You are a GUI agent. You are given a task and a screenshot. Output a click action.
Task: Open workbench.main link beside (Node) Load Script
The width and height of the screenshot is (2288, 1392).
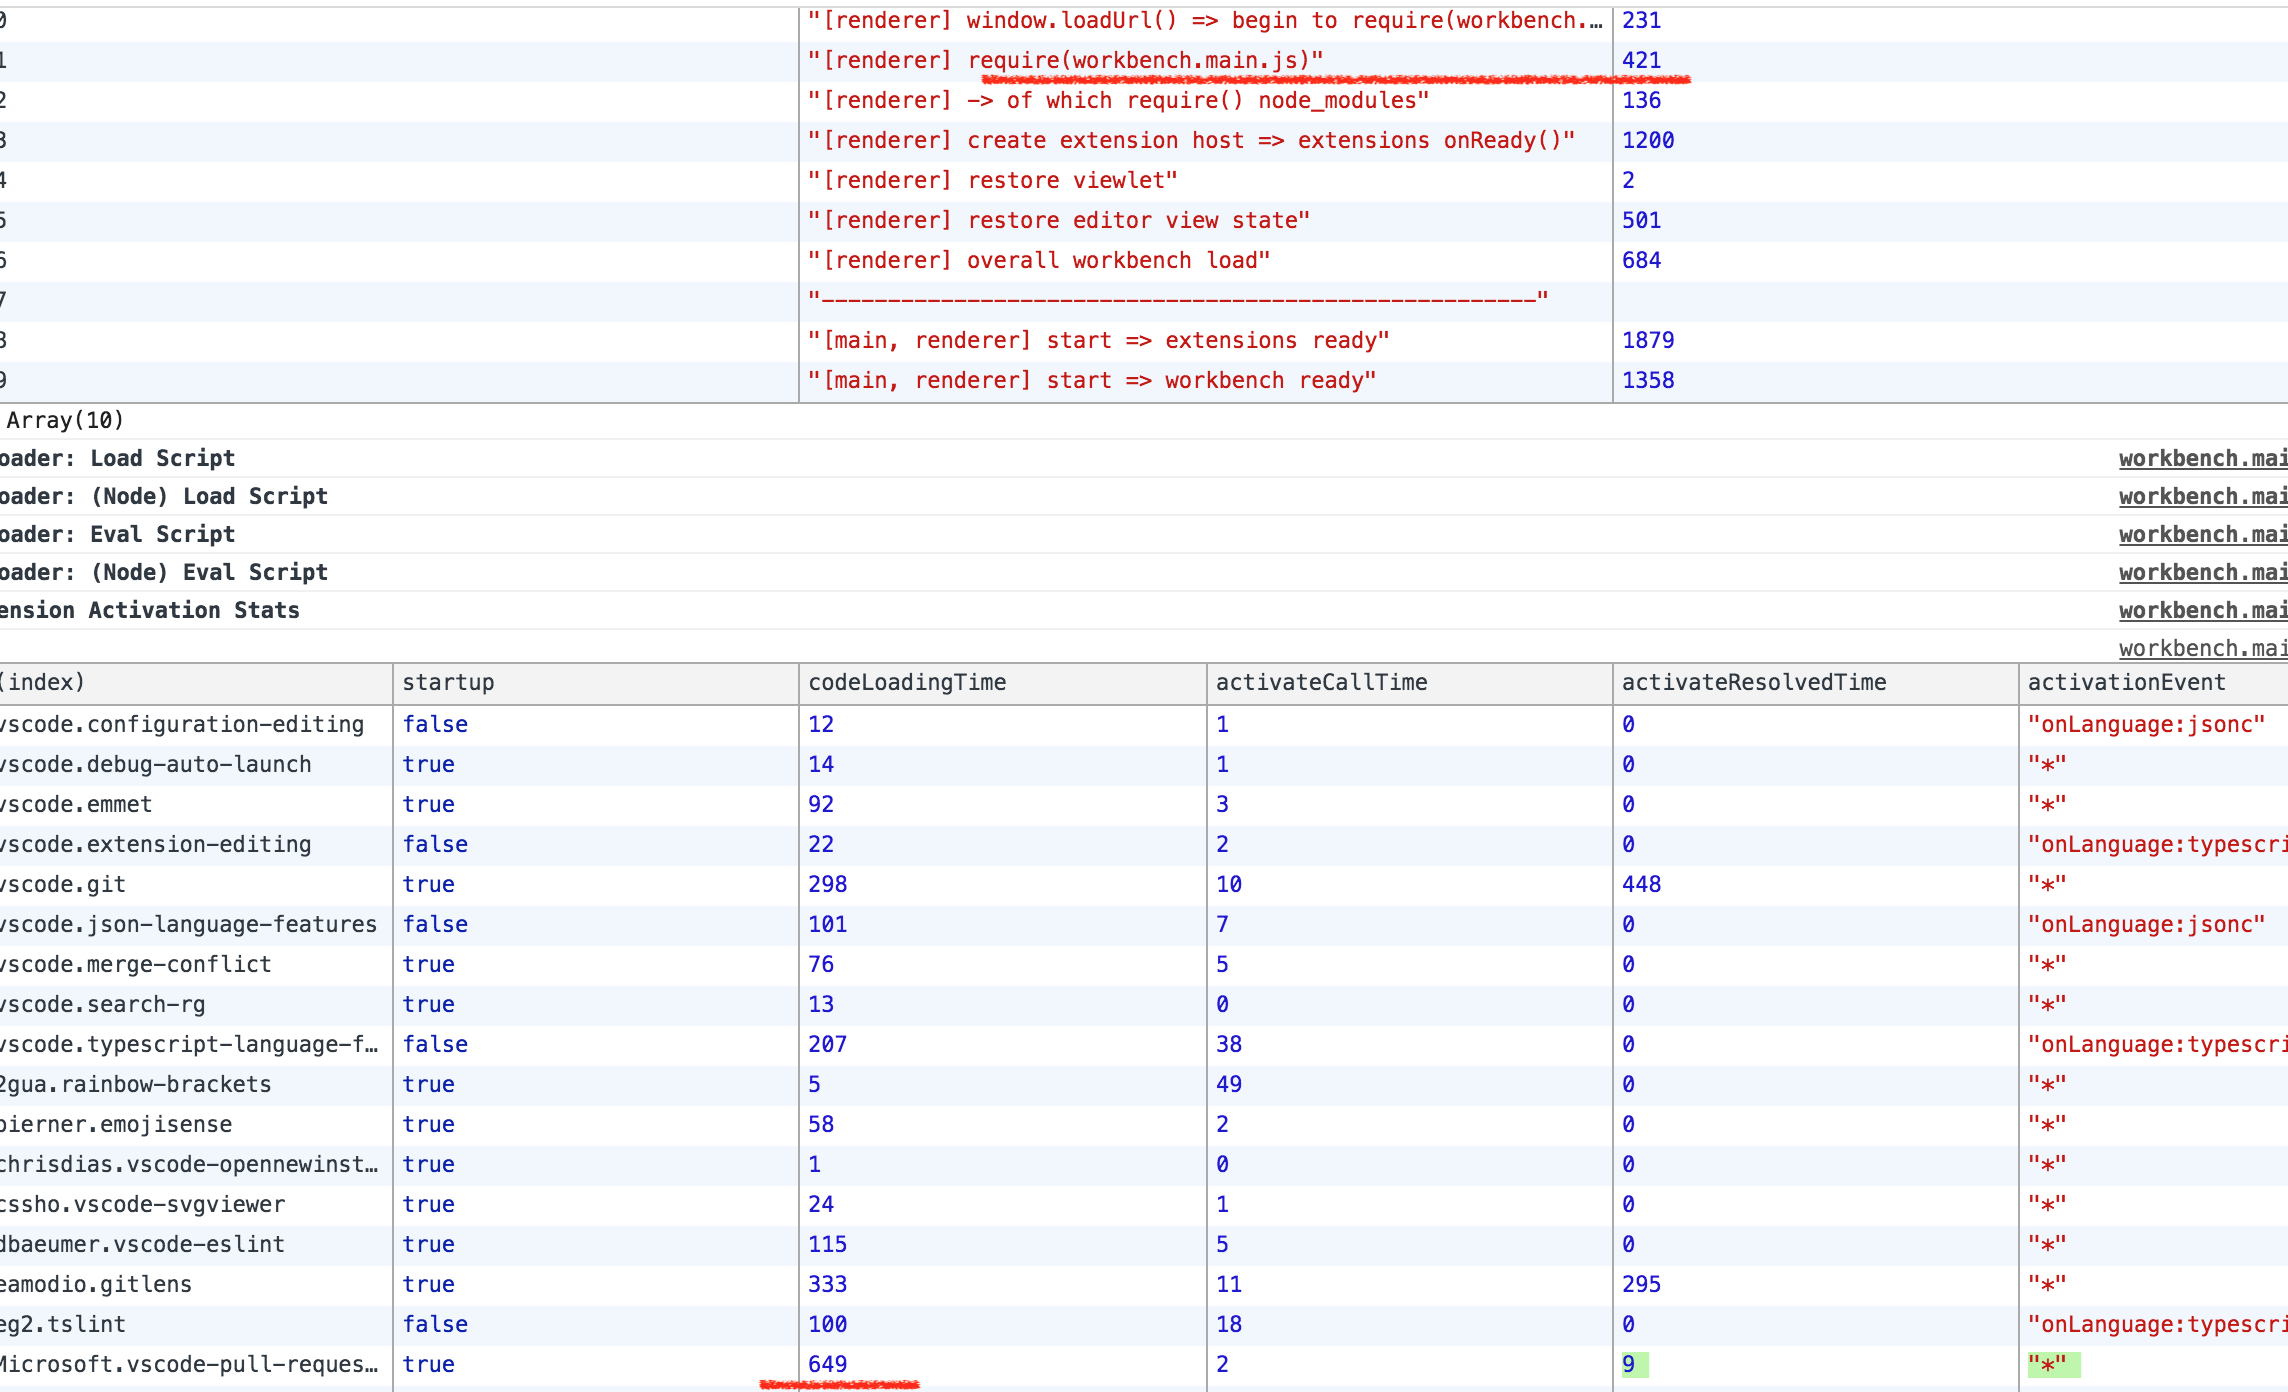pos(2203,497)
